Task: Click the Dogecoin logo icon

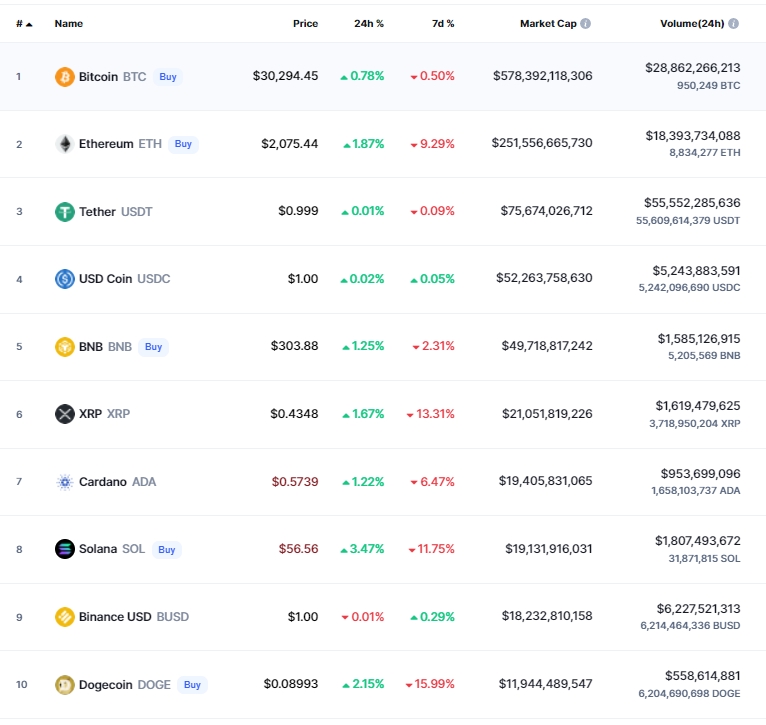Action: pyautogui.click(x=64, y=685)
